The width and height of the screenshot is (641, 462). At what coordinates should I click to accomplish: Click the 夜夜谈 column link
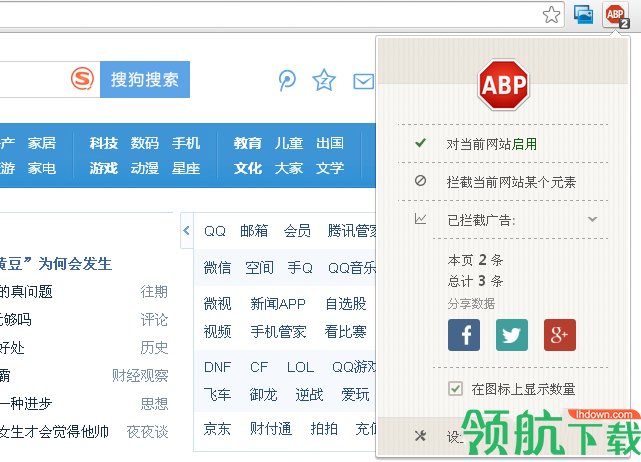point(148,432)
